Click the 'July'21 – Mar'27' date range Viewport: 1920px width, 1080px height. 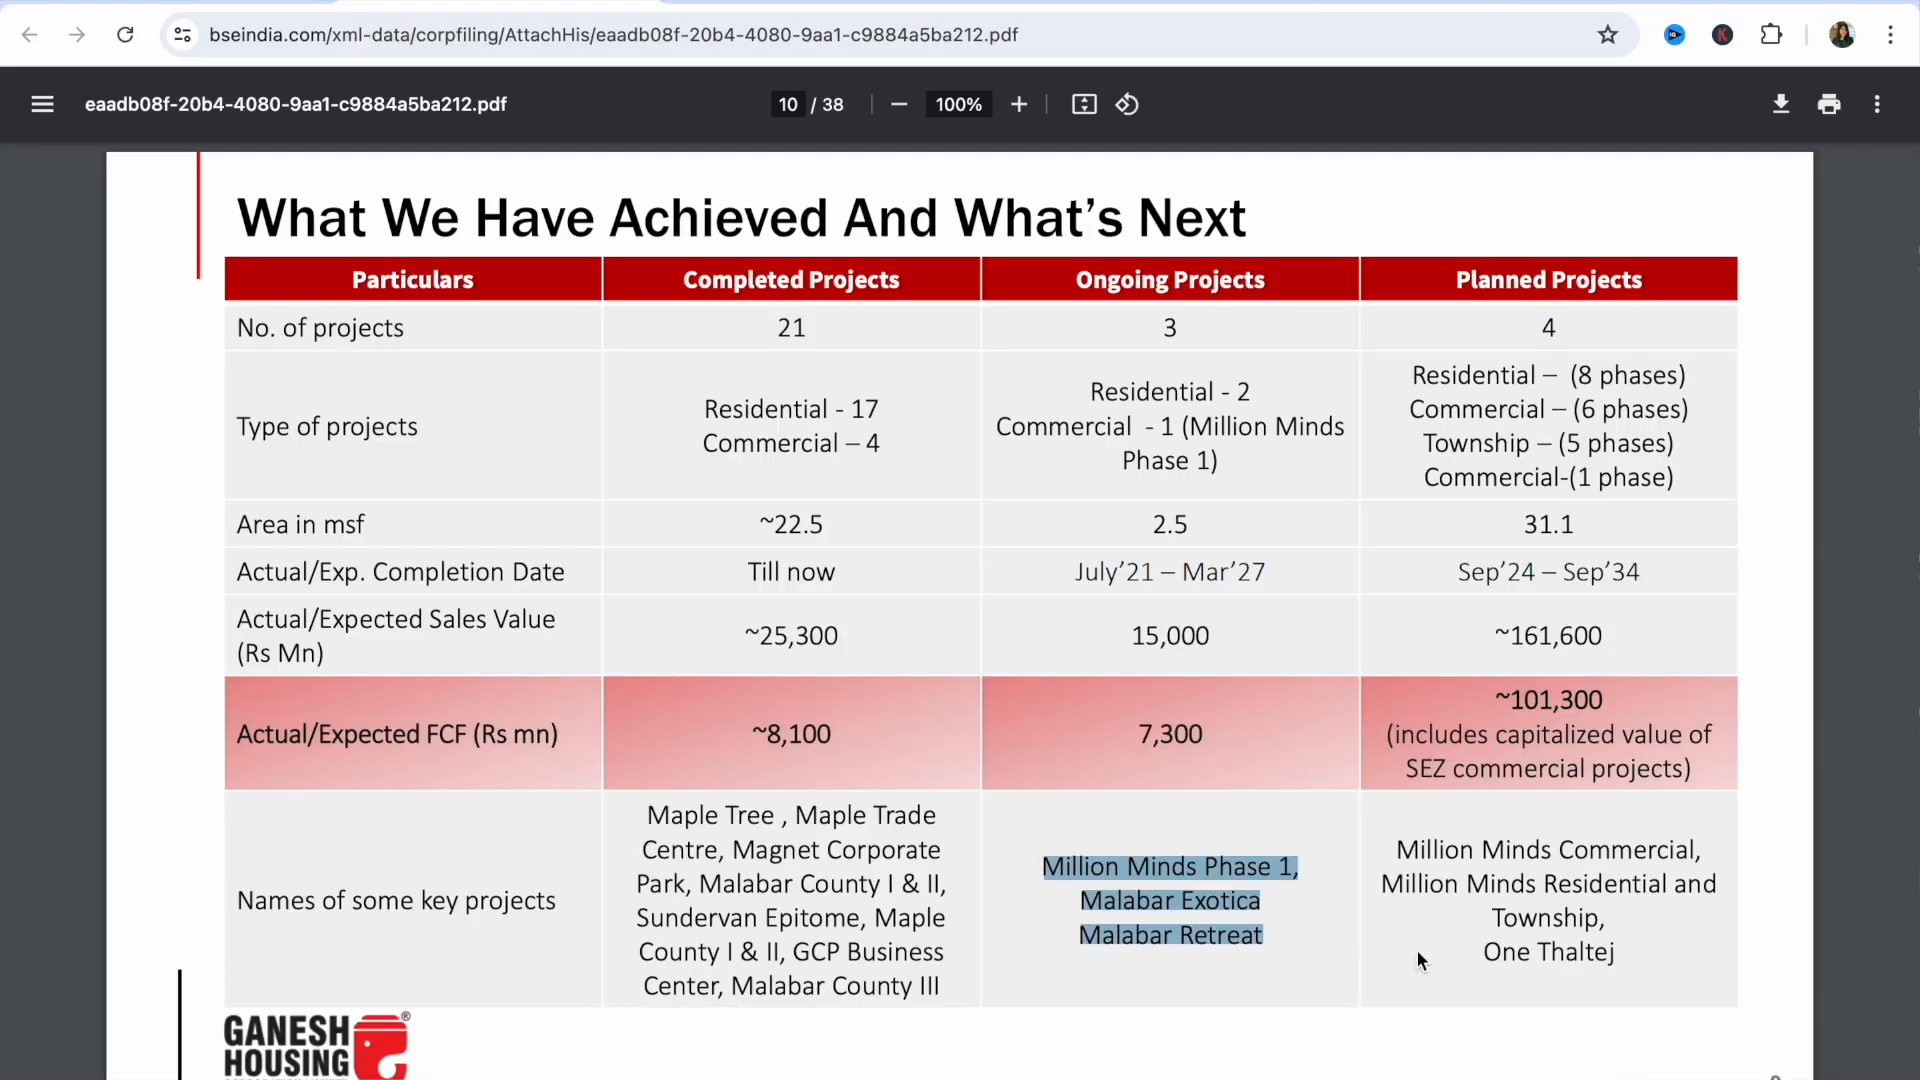[1170, 572]
